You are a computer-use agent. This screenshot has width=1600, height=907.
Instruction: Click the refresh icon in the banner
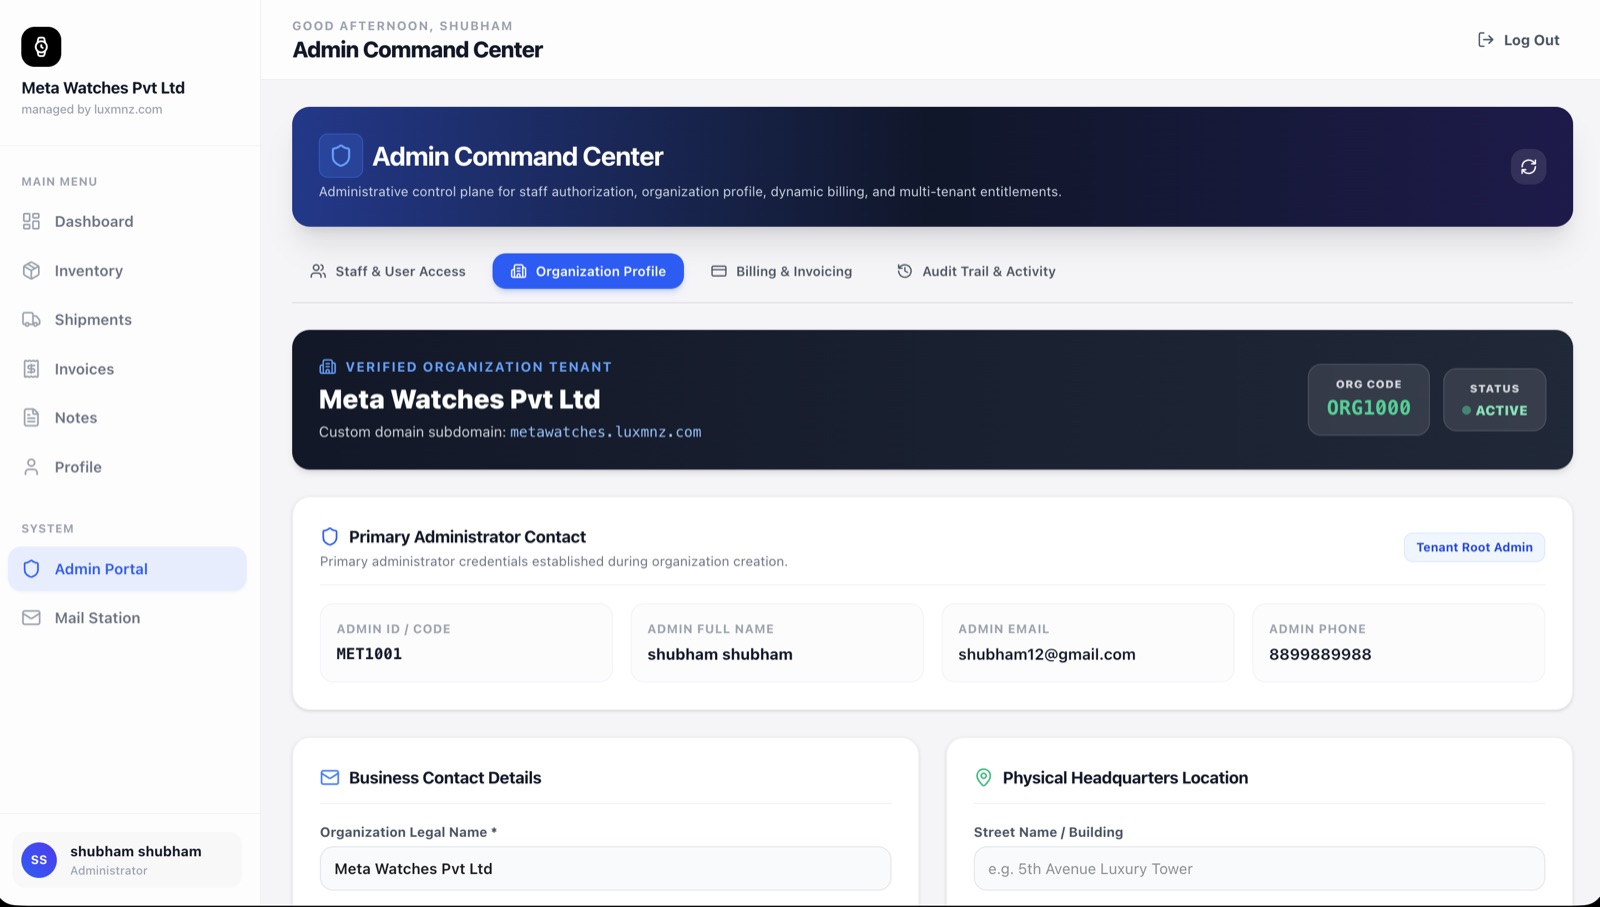coord(1528,167)
